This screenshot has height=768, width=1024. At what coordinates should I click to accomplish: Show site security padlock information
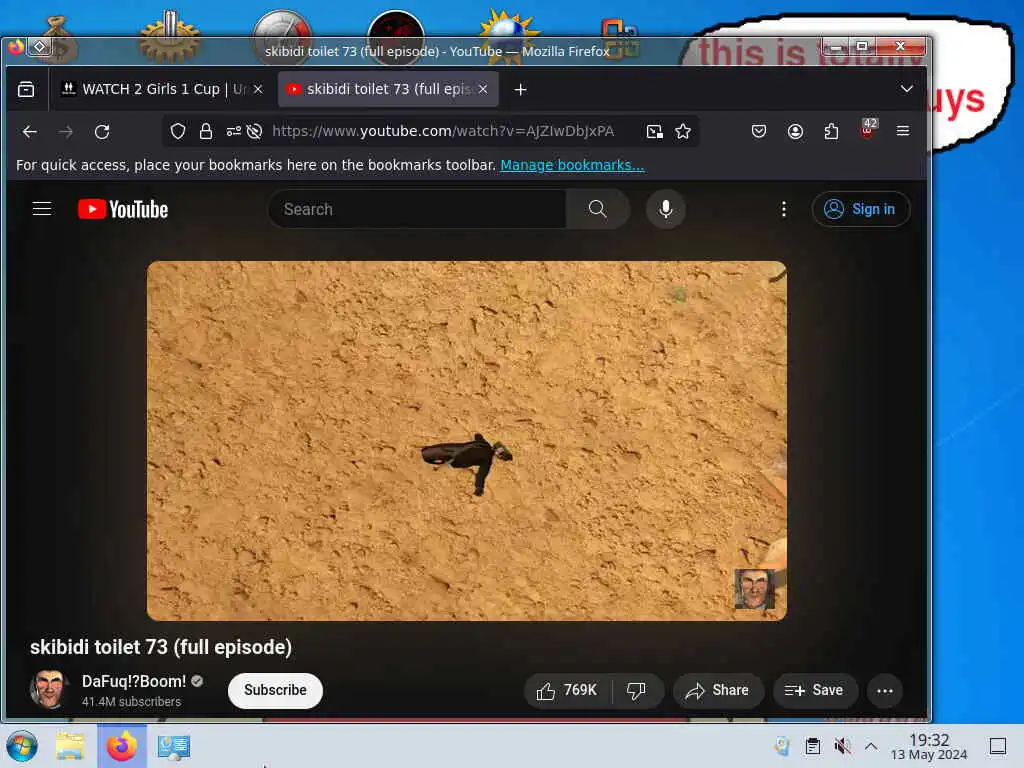[x=206, y=131]
